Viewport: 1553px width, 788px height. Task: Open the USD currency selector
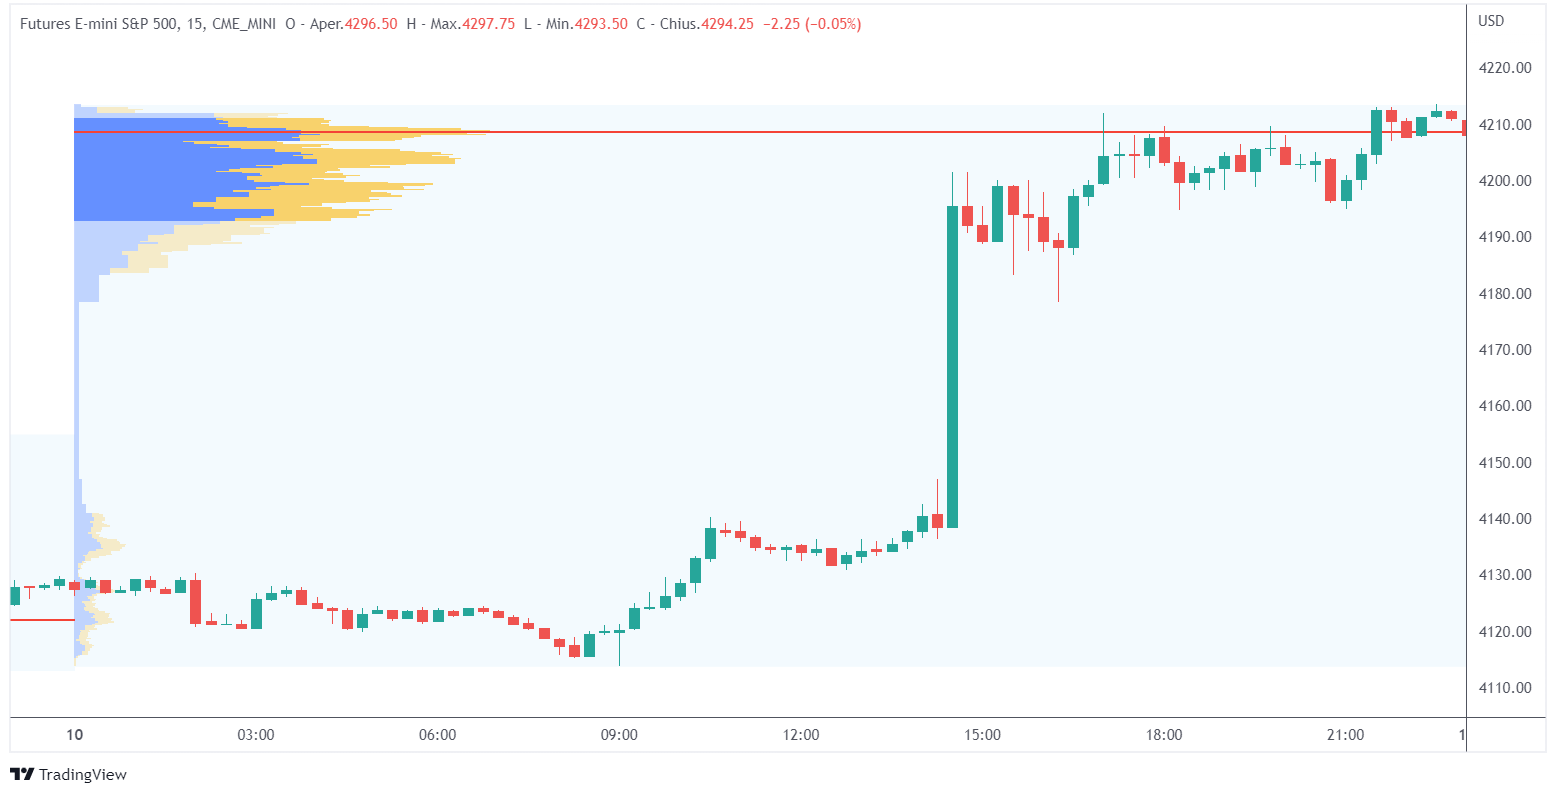pyautogui.click(x=1490, y=21)
